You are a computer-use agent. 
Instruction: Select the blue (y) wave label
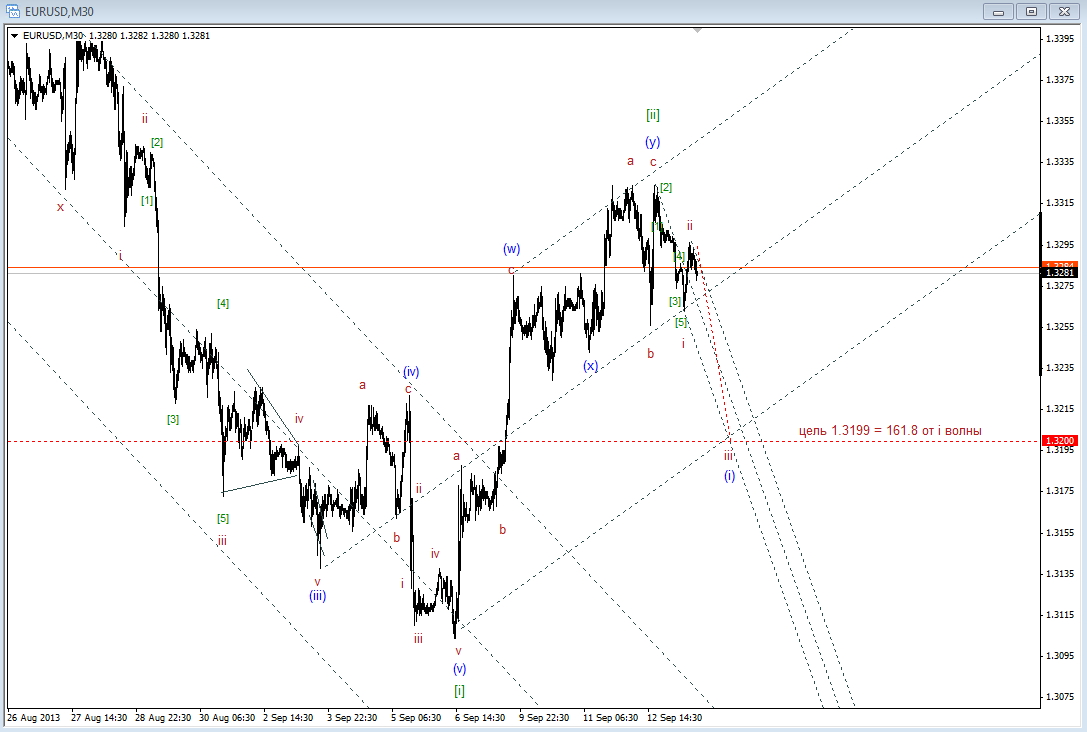tap(652, 142)
